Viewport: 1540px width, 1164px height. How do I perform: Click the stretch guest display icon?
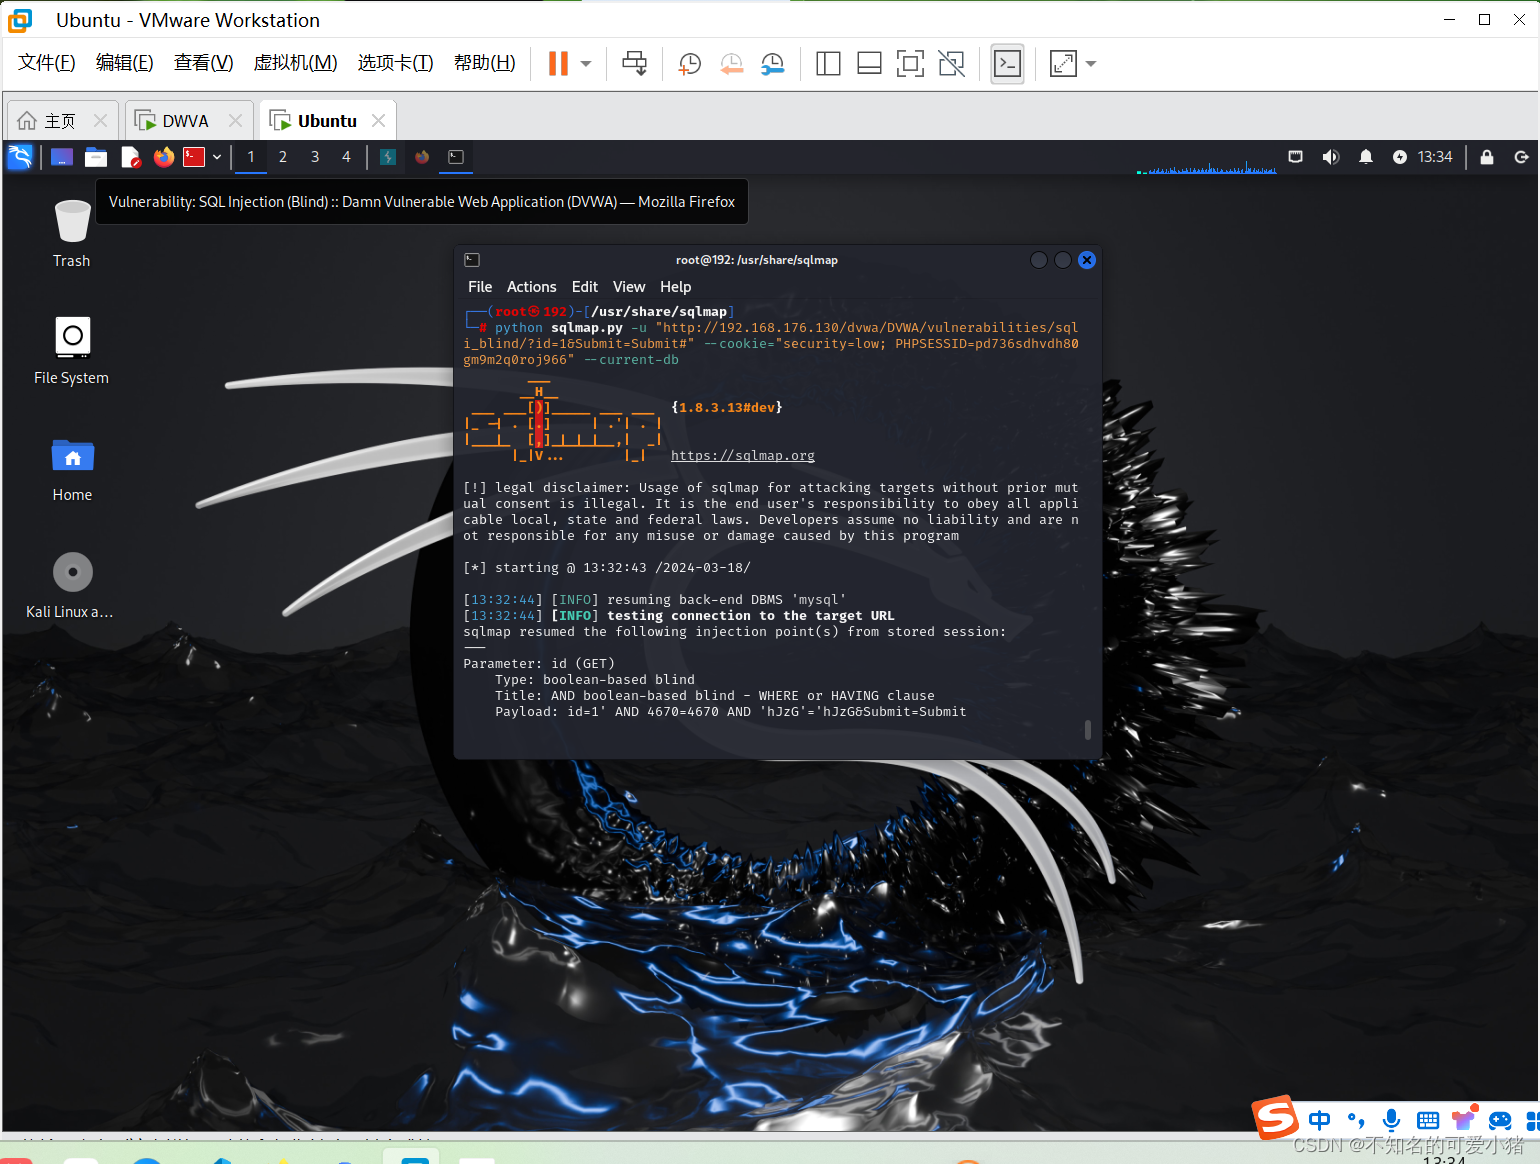1063,64
